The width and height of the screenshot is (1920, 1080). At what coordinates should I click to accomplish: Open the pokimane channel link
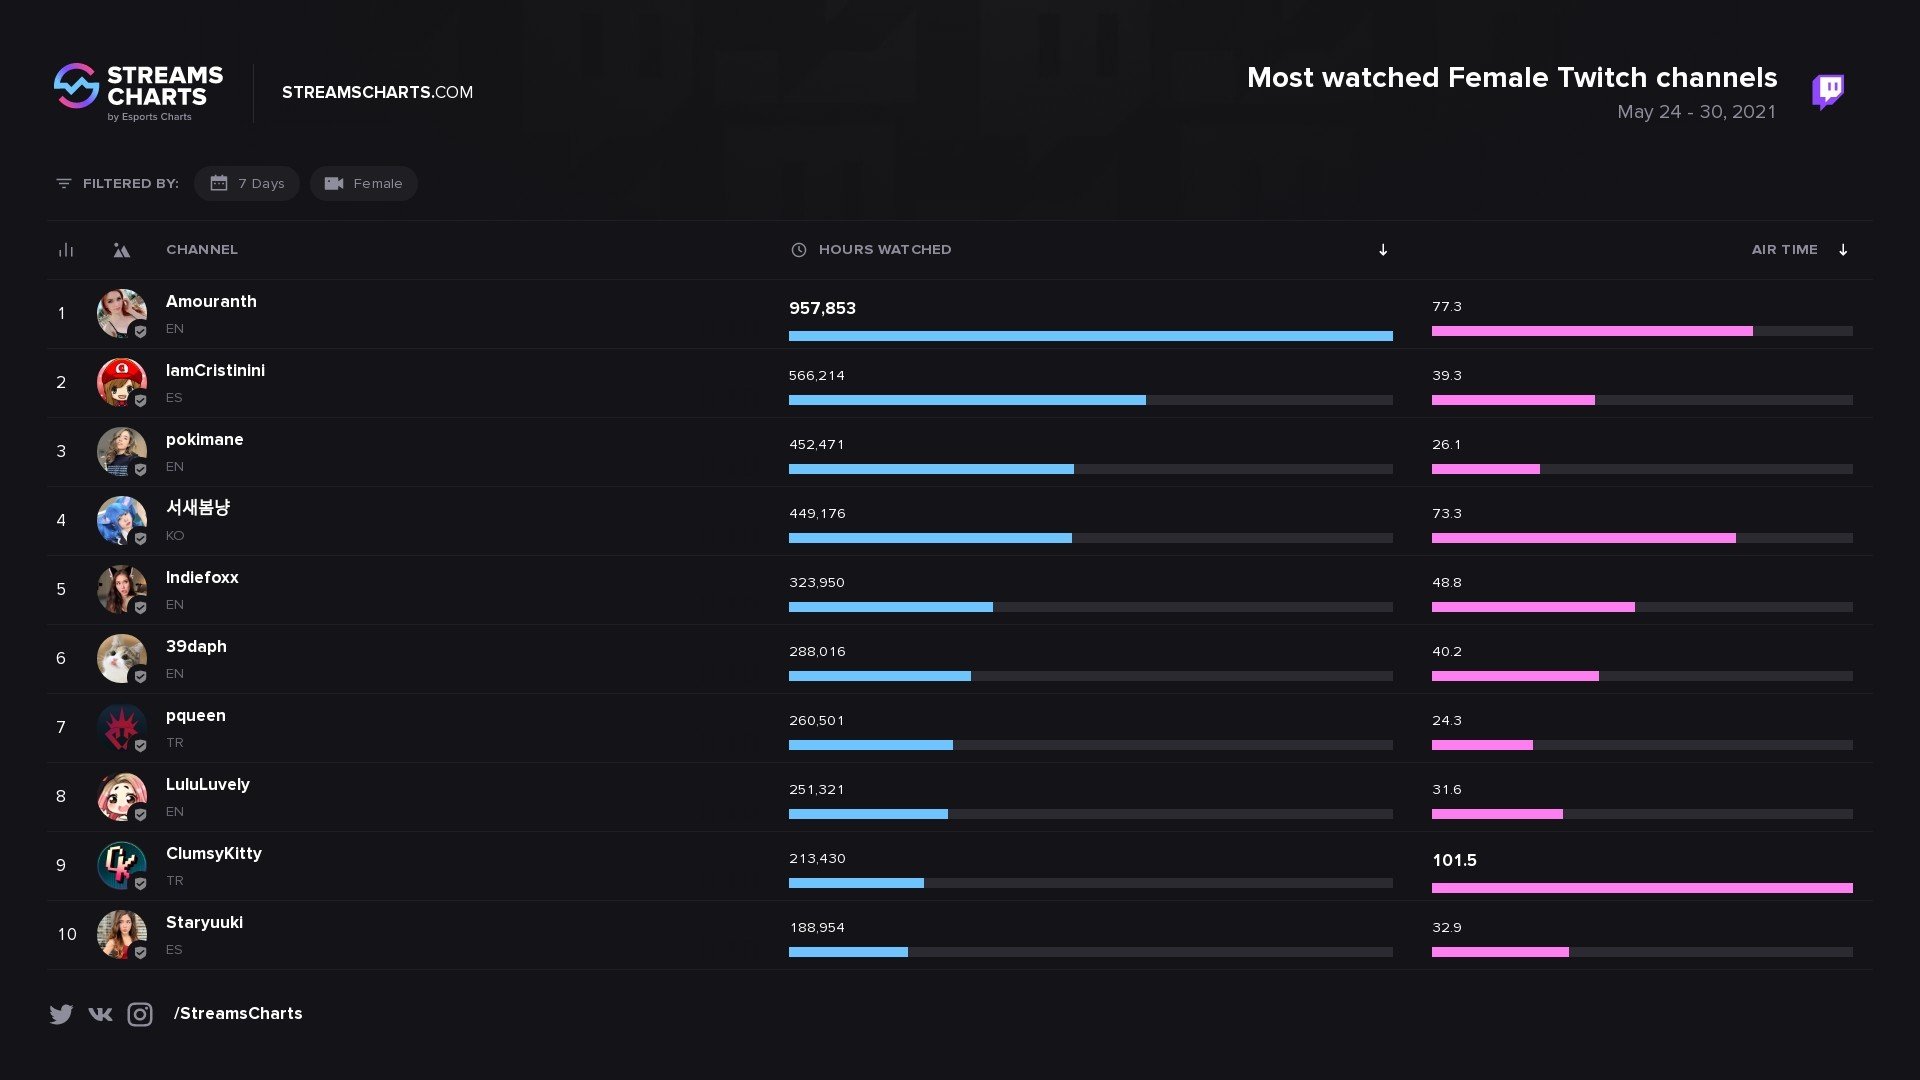tap(204, 440)
